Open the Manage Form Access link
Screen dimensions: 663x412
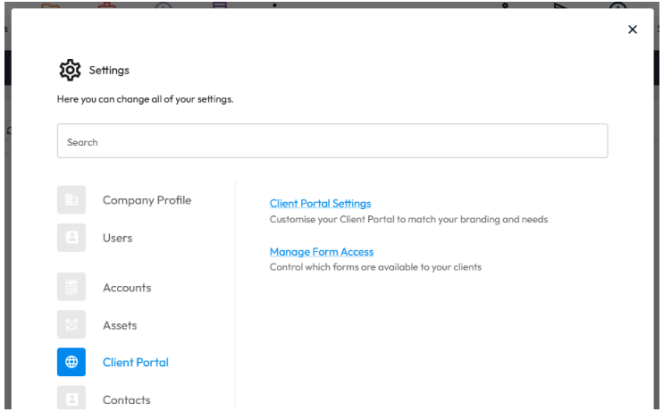coord(321,252)
